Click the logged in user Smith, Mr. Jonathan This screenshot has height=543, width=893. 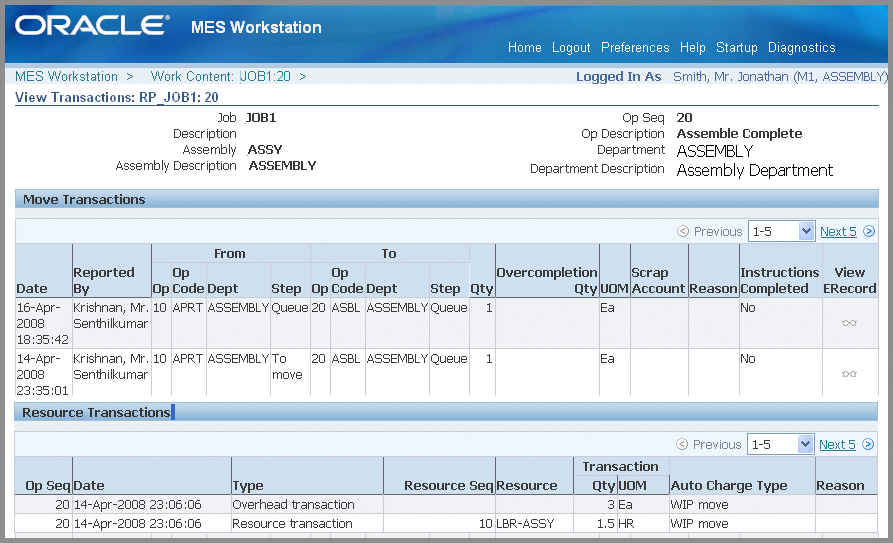point(780,77)
